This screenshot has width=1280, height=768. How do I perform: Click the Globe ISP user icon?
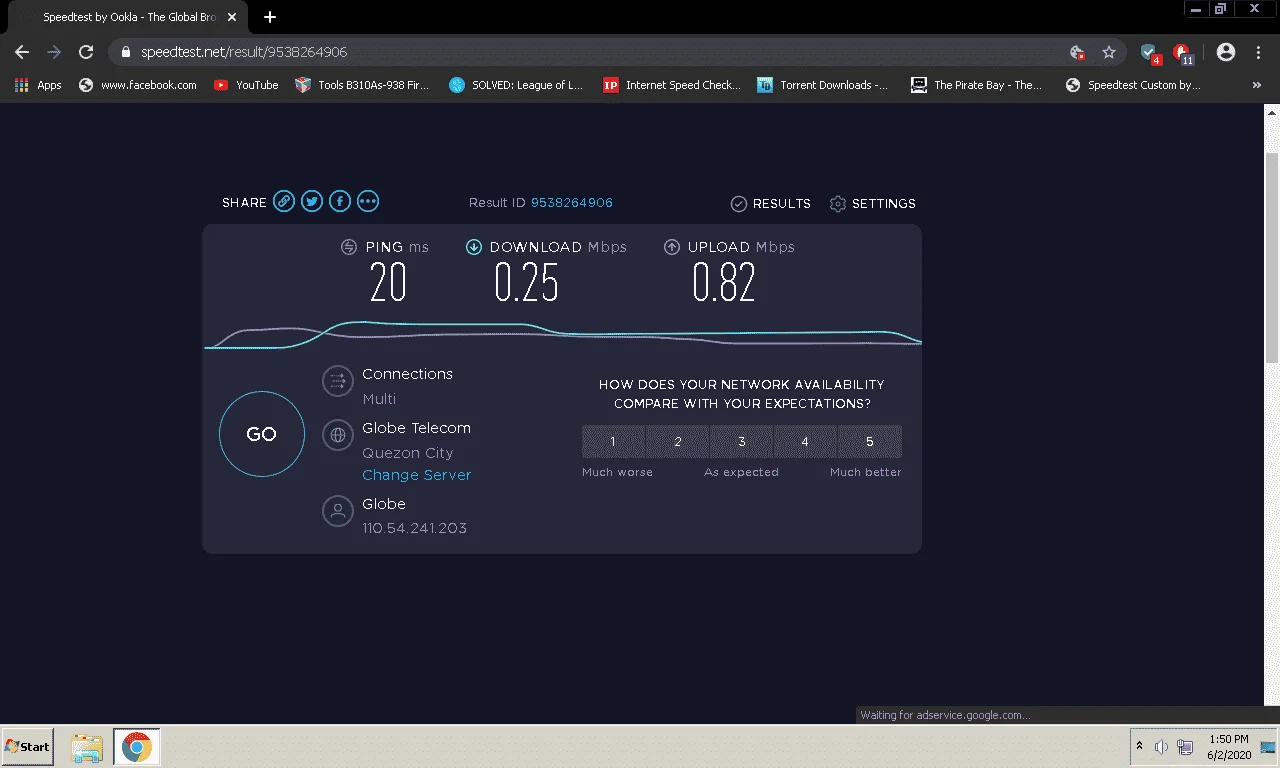(x=338, y=511)
